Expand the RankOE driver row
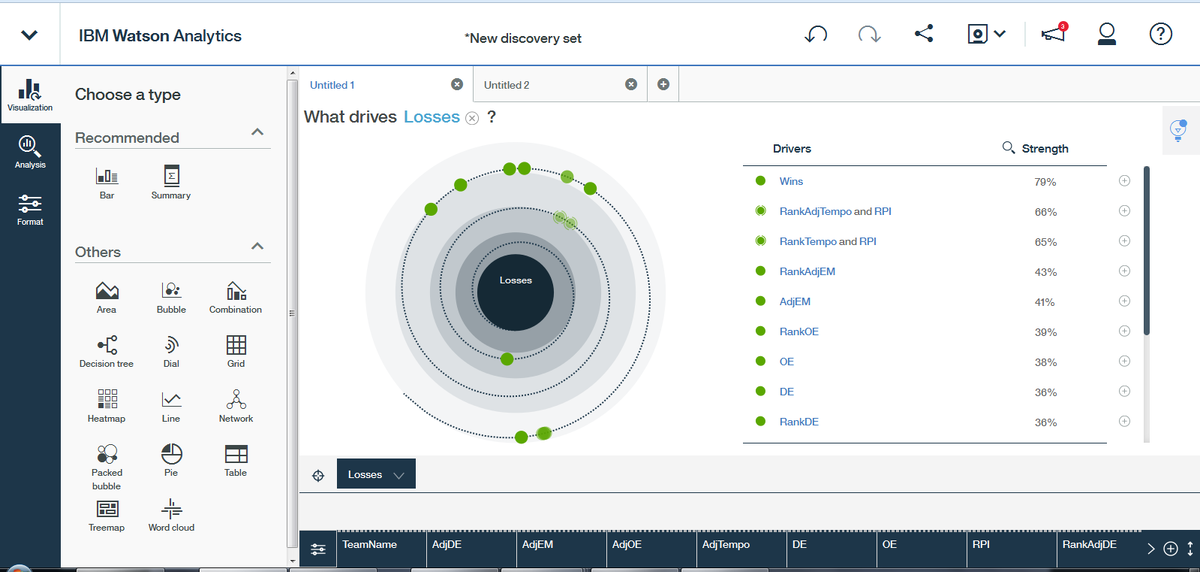1200x572 pixels. (x=1124, y=331)
